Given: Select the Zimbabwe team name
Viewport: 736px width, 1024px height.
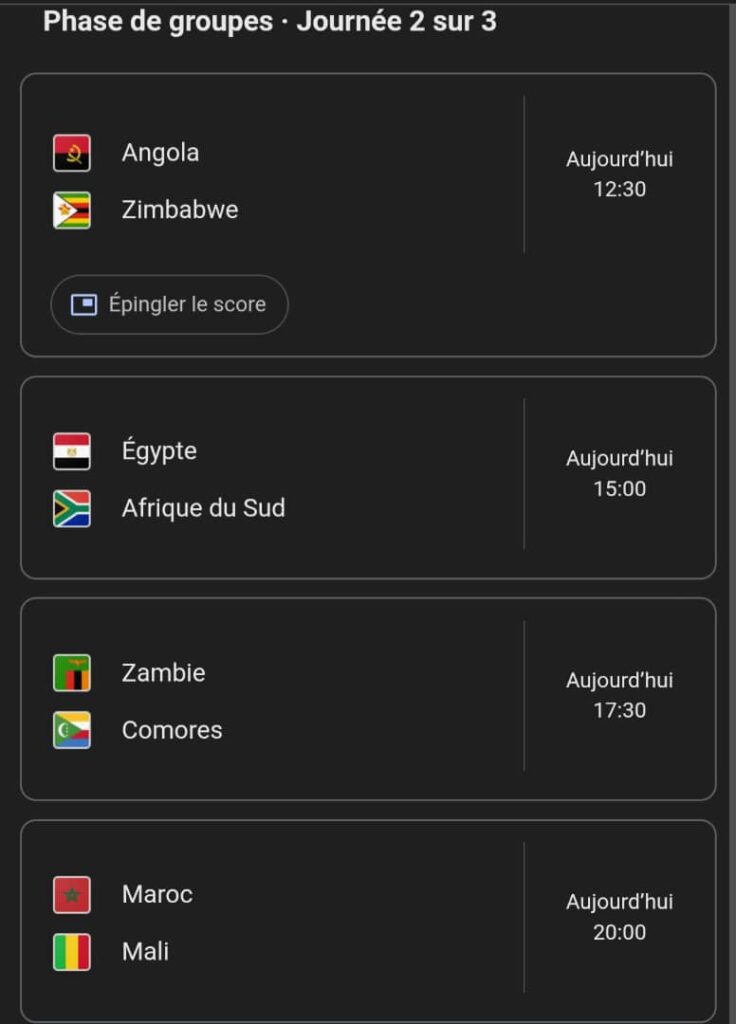Looking at the screenshot, I should pyautogui.click(x=180, y=210).
